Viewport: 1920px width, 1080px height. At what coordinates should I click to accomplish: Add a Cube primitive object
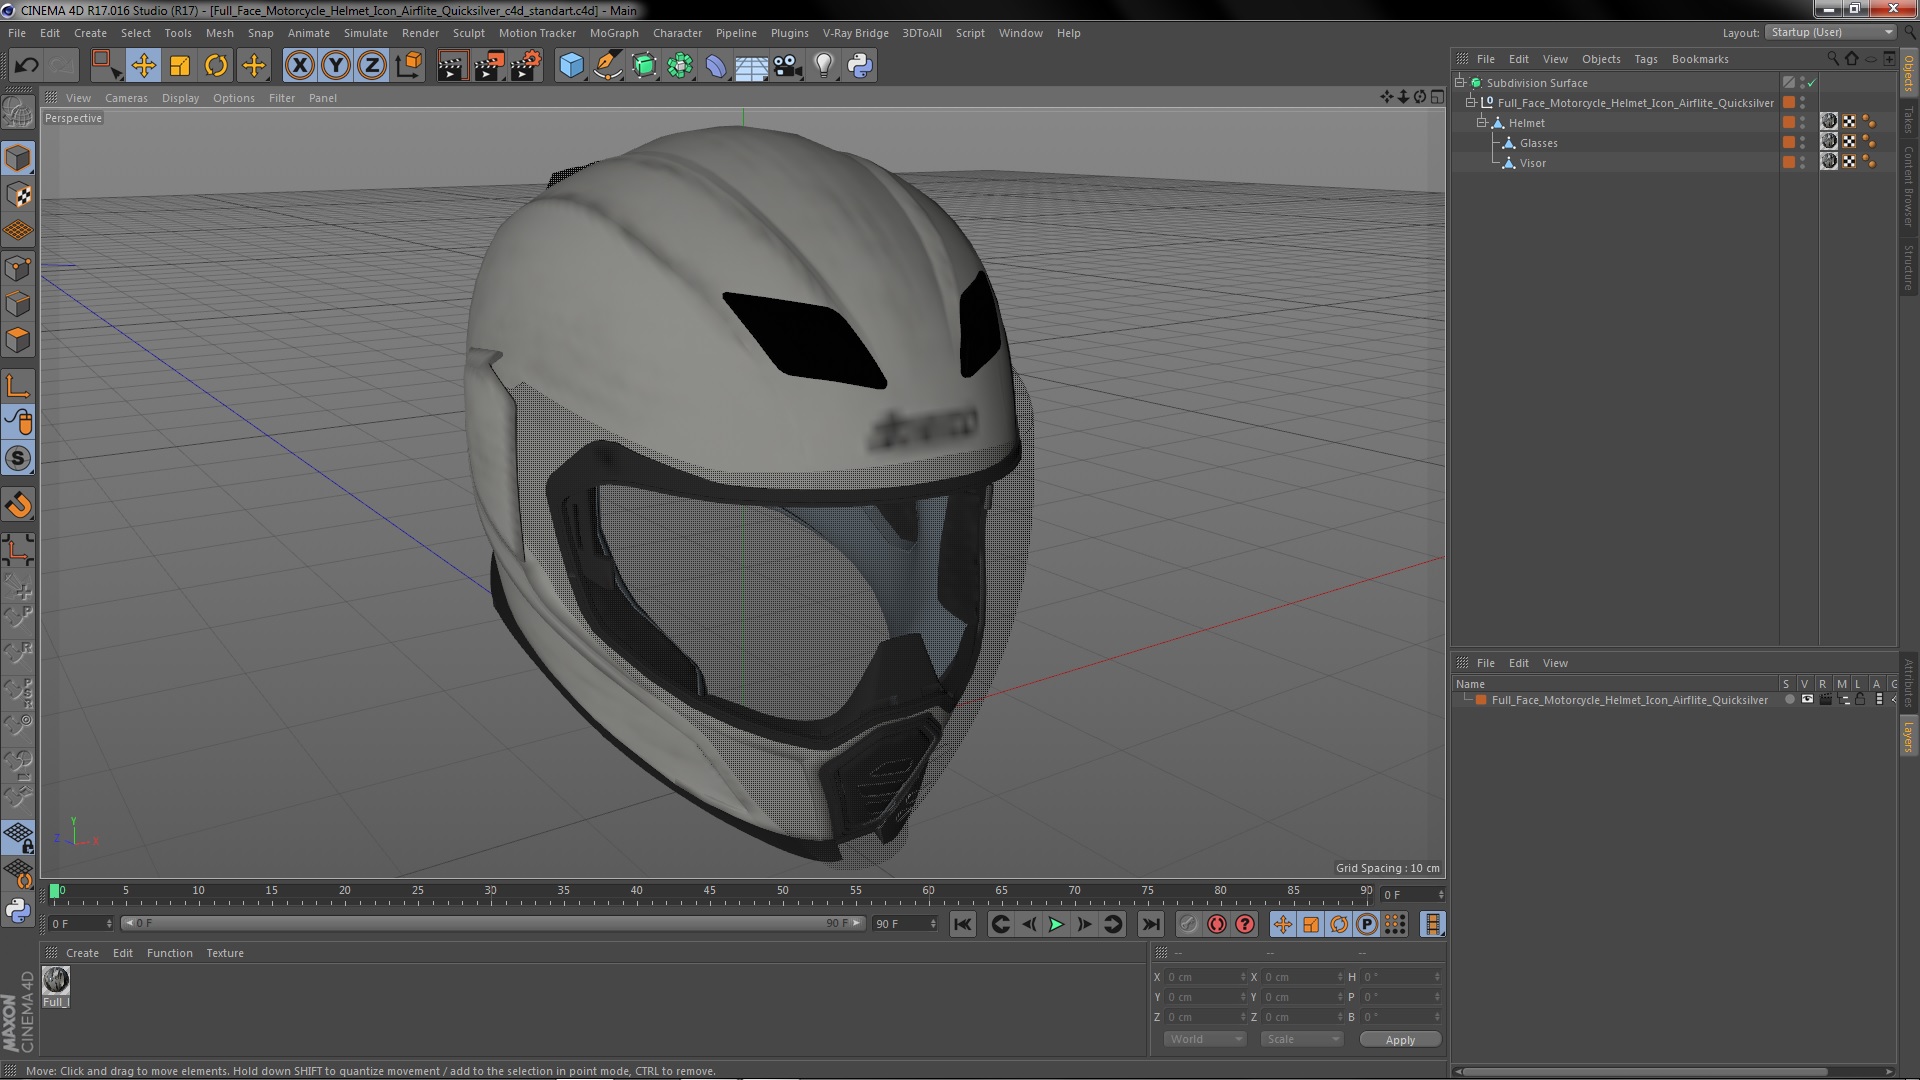[x=571, y=66]
